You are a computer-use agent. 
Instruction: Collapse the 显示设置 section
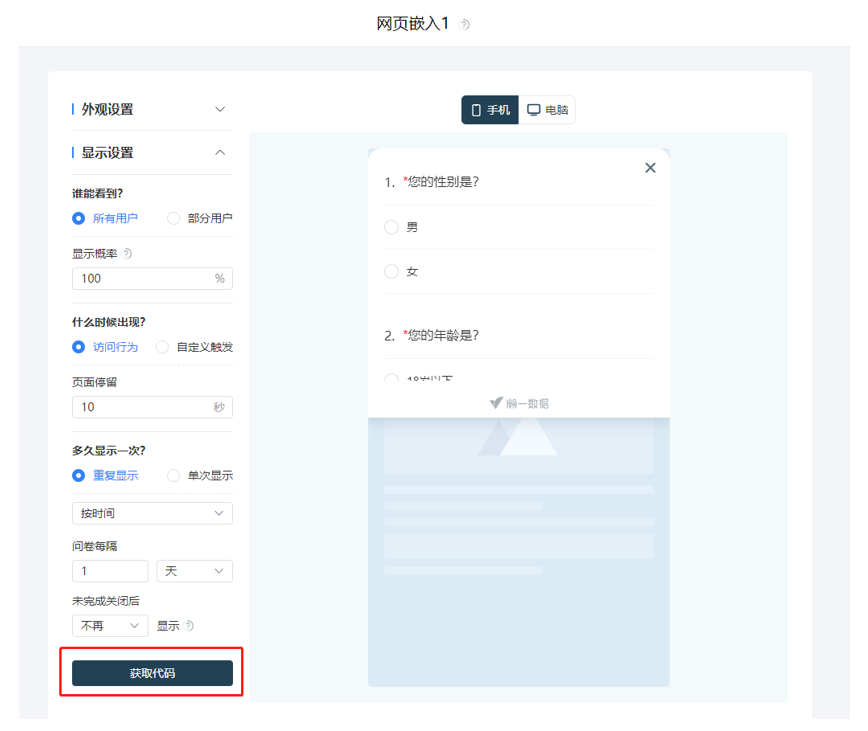[152, 153]
